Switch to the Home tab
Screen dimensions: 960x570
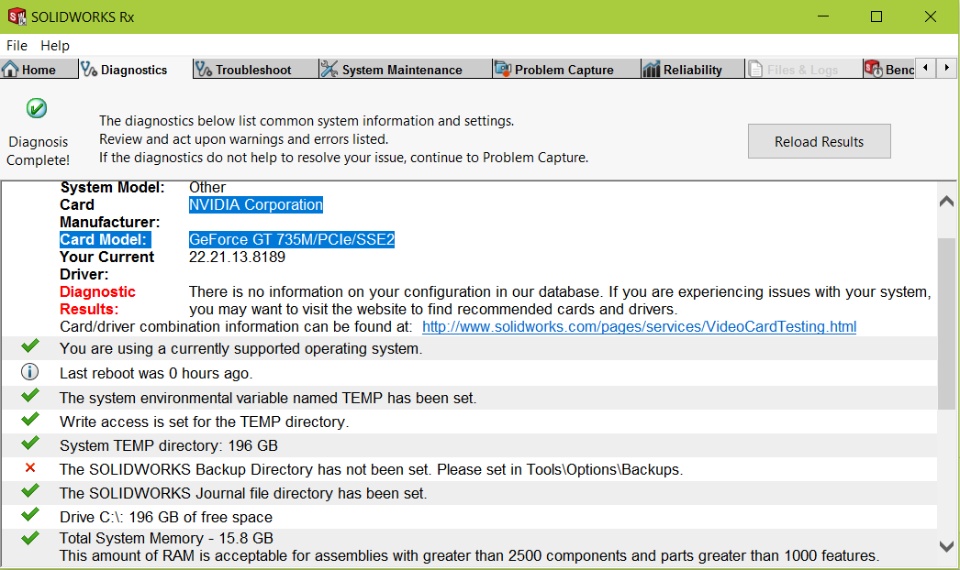tap(39, 69)
